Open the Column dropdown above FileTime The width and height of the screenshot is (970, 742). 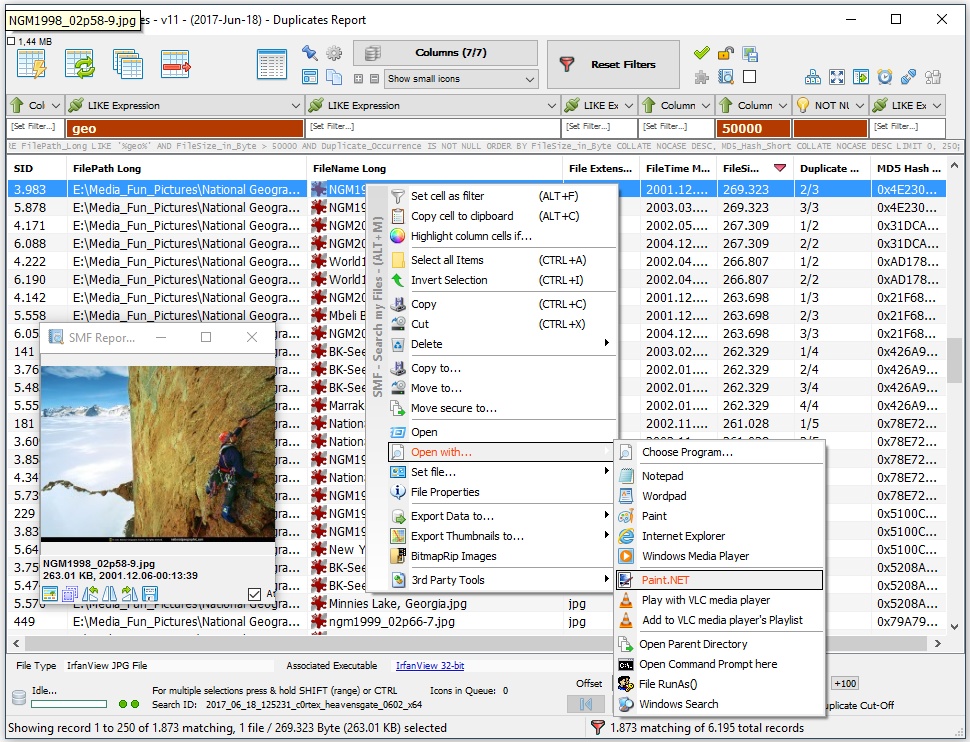point(676,105)
